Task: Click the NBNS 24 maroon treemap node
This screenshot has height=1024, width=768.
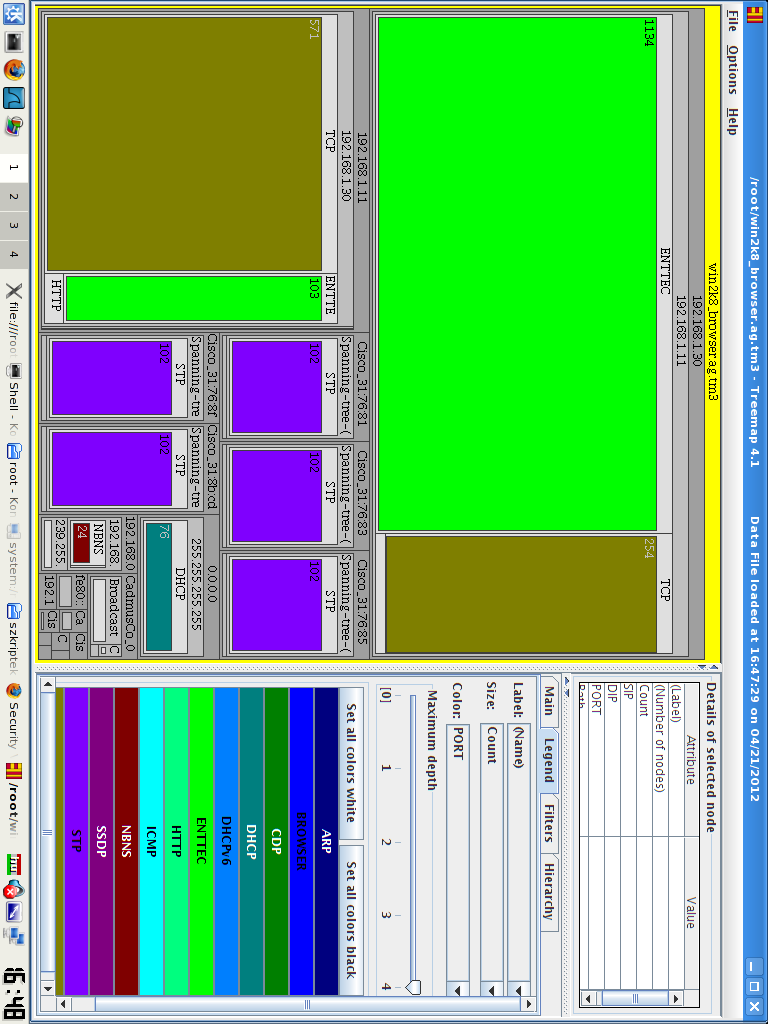Action: 82,542
